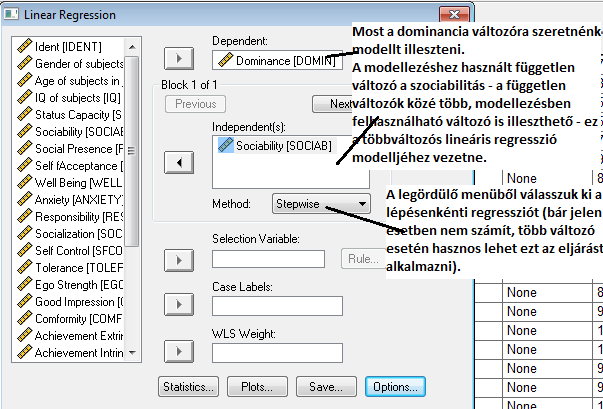Open the Statistics... dialog

[187, 386]
